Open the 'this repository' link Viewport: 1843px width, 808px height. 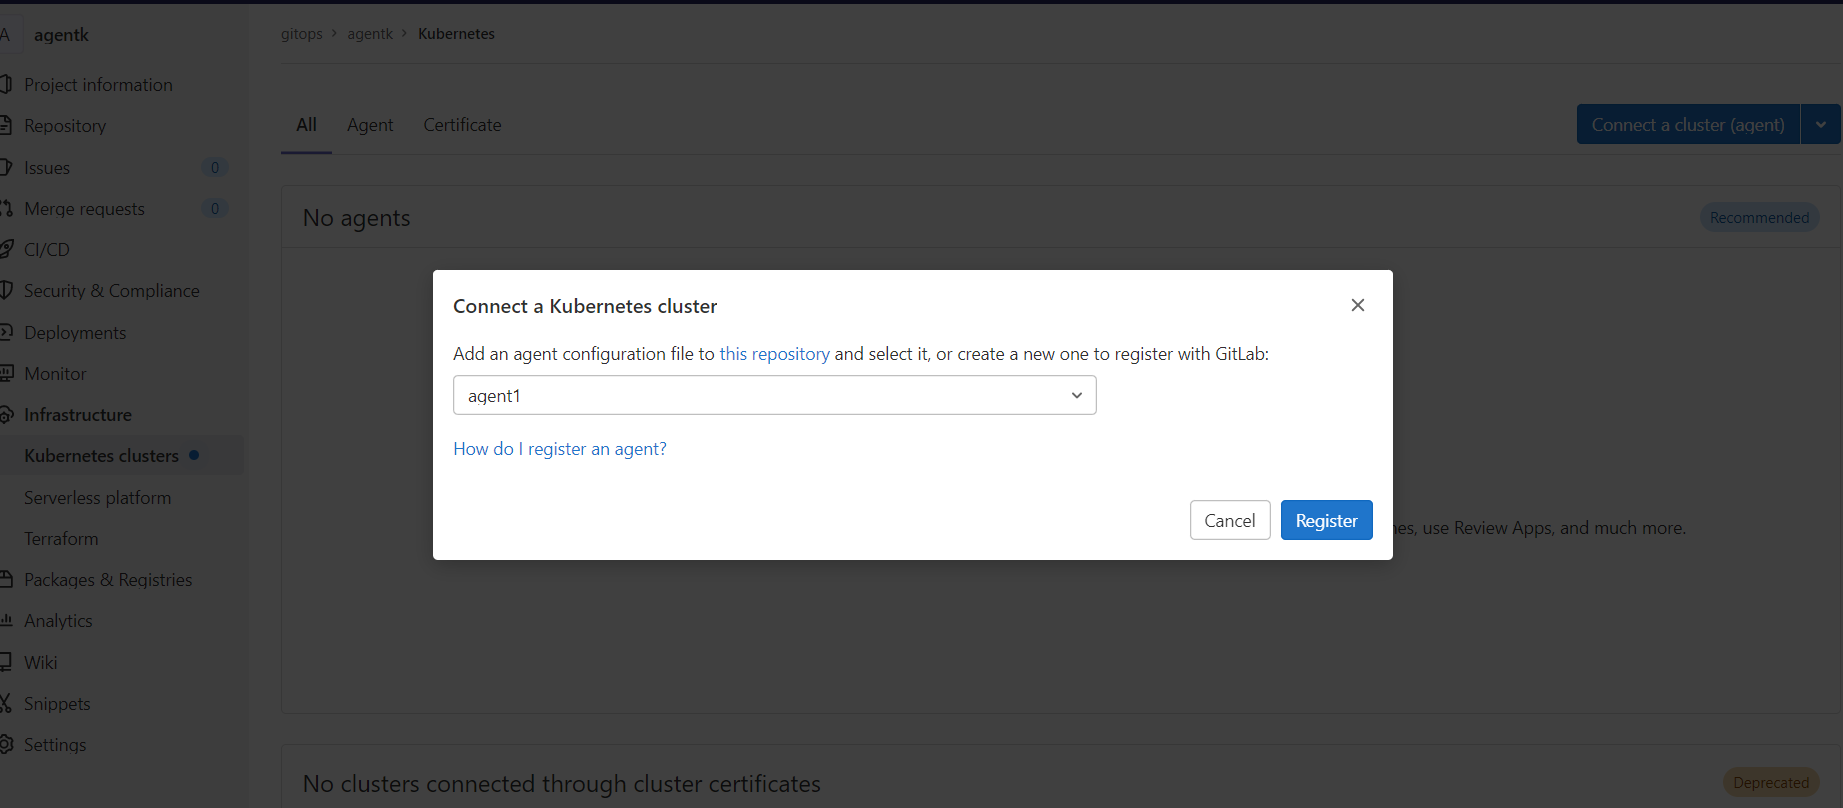coord(774,354)
